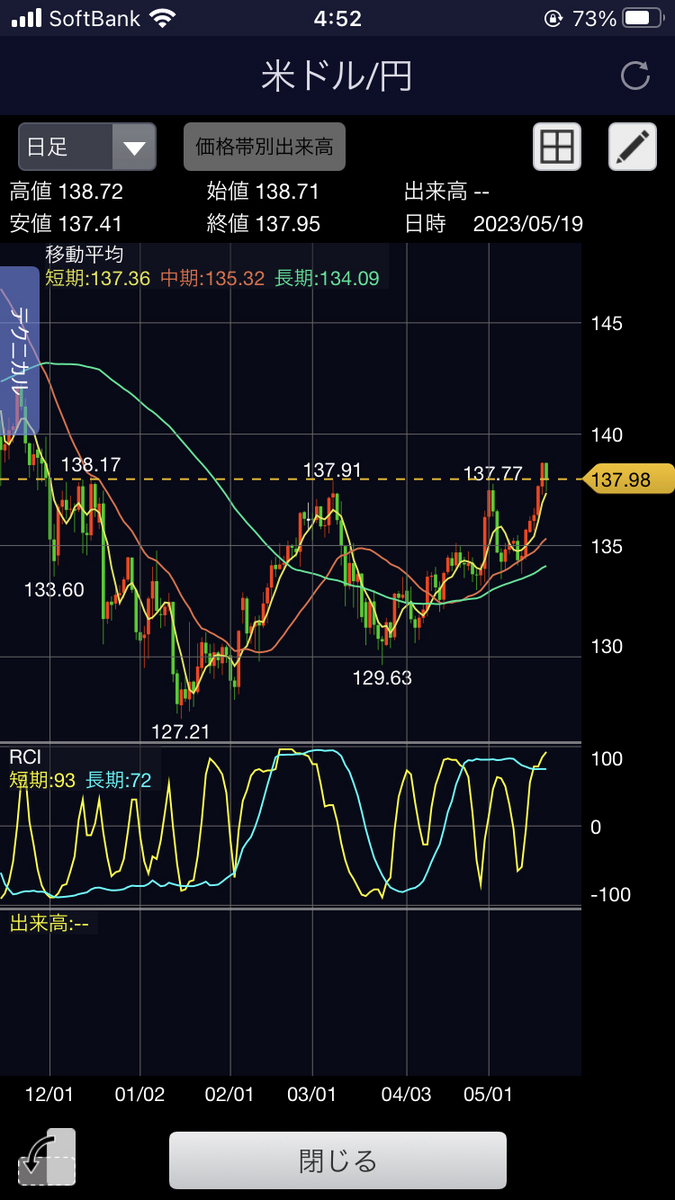Tap the 03/01 date axis label

pos(313,1094)
